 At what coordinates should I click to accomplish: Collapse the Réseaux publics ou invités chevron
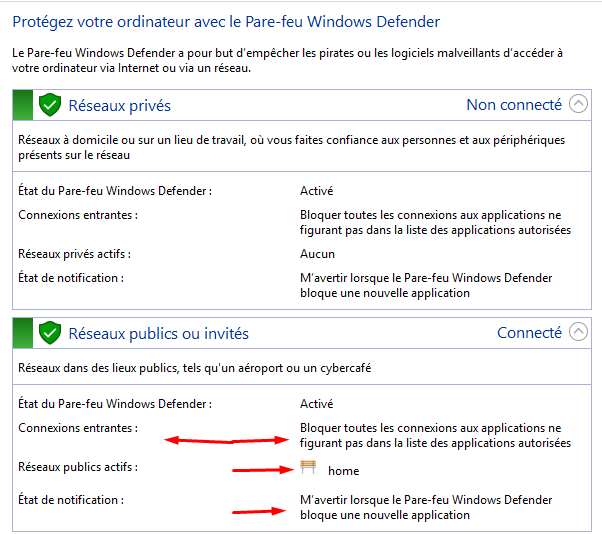pyautogui.click(x=578, y=332)
